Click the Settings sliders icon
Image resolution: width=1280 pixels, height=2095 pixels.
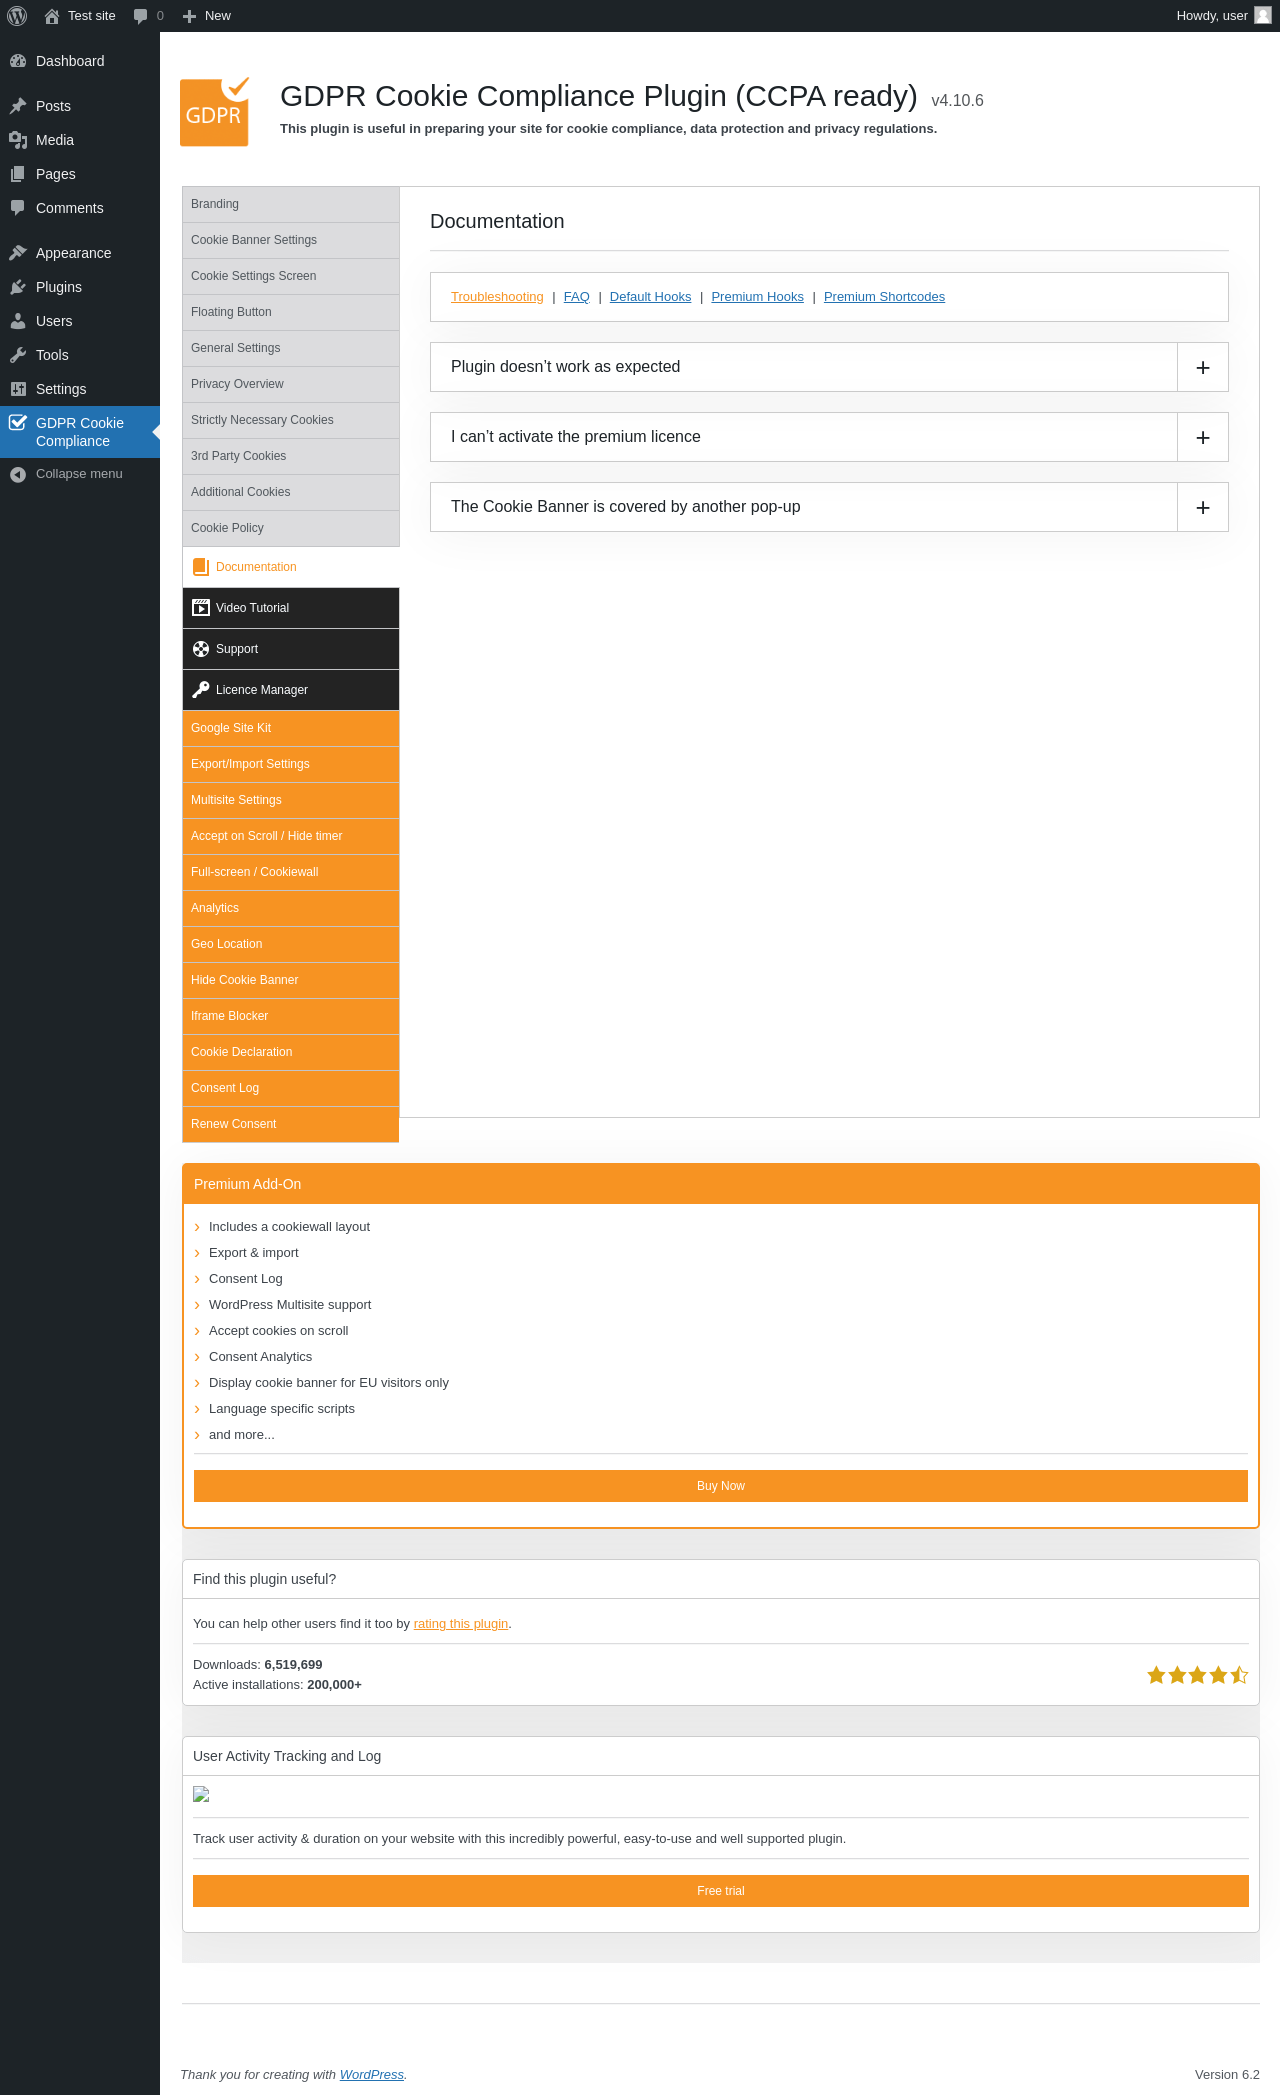tap(18, 389)
